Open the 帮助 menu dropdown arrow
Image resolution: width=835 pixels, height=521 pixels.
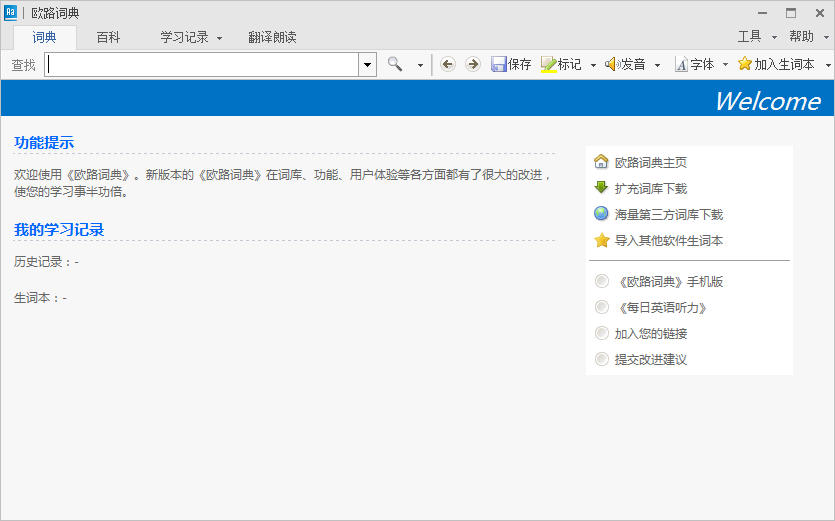826,37
